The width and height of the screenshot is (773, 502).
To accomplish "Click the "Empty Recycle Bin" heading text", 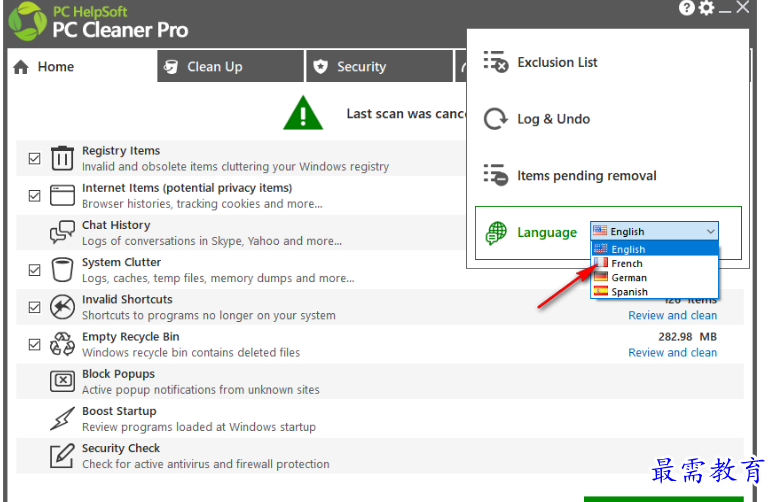I will tap(131, 337).
